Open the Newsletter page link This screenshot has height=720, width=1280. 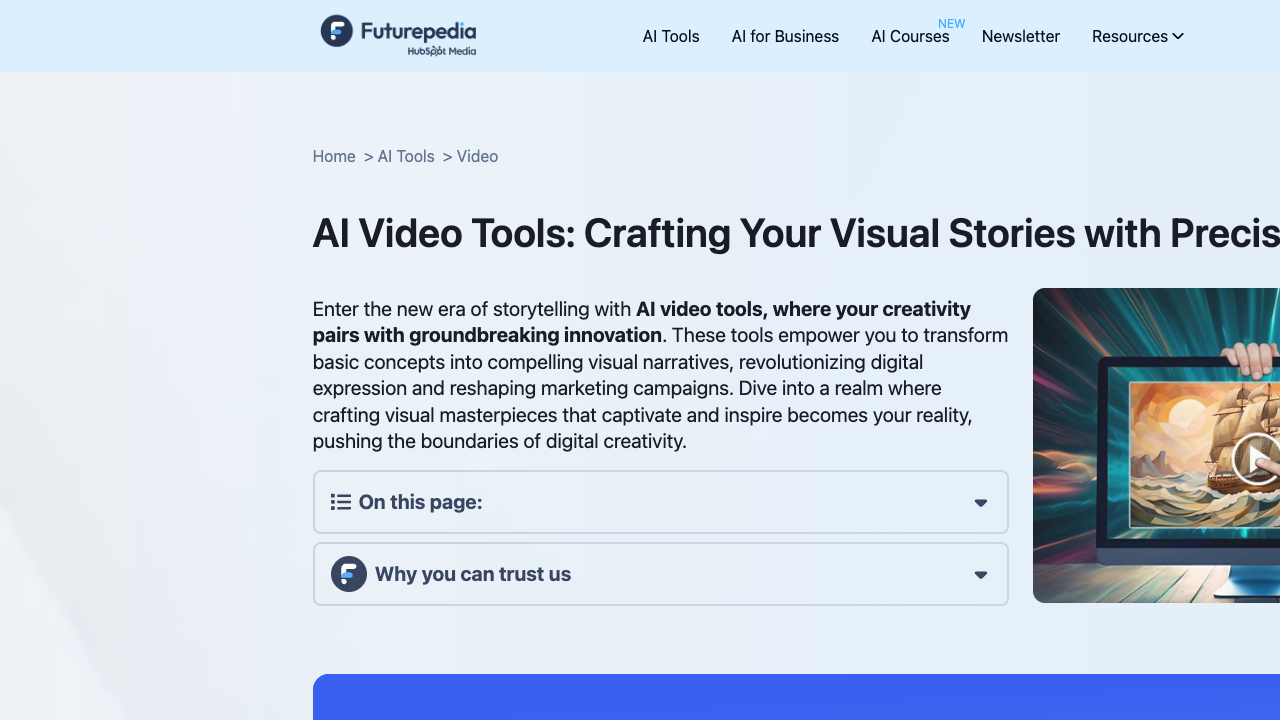coord(1021,36)
